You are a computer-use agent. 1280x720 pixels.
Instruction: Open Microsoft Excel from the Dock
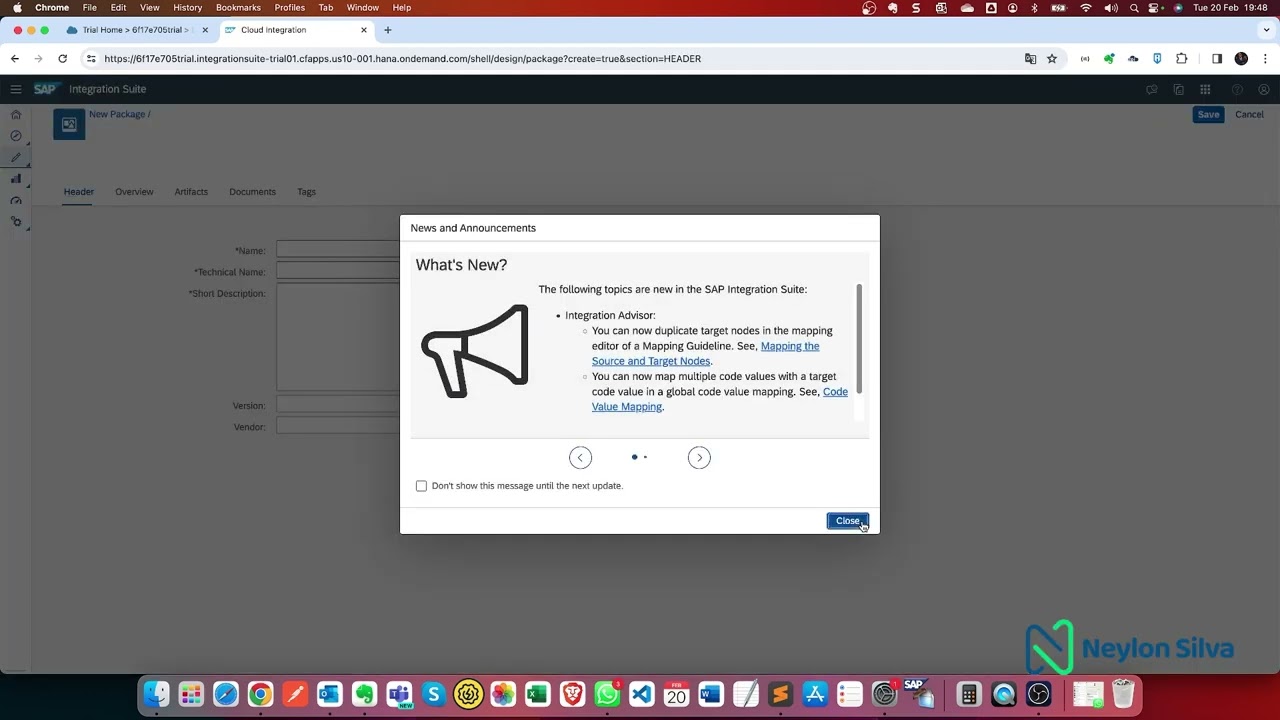(x=537, y=694)
